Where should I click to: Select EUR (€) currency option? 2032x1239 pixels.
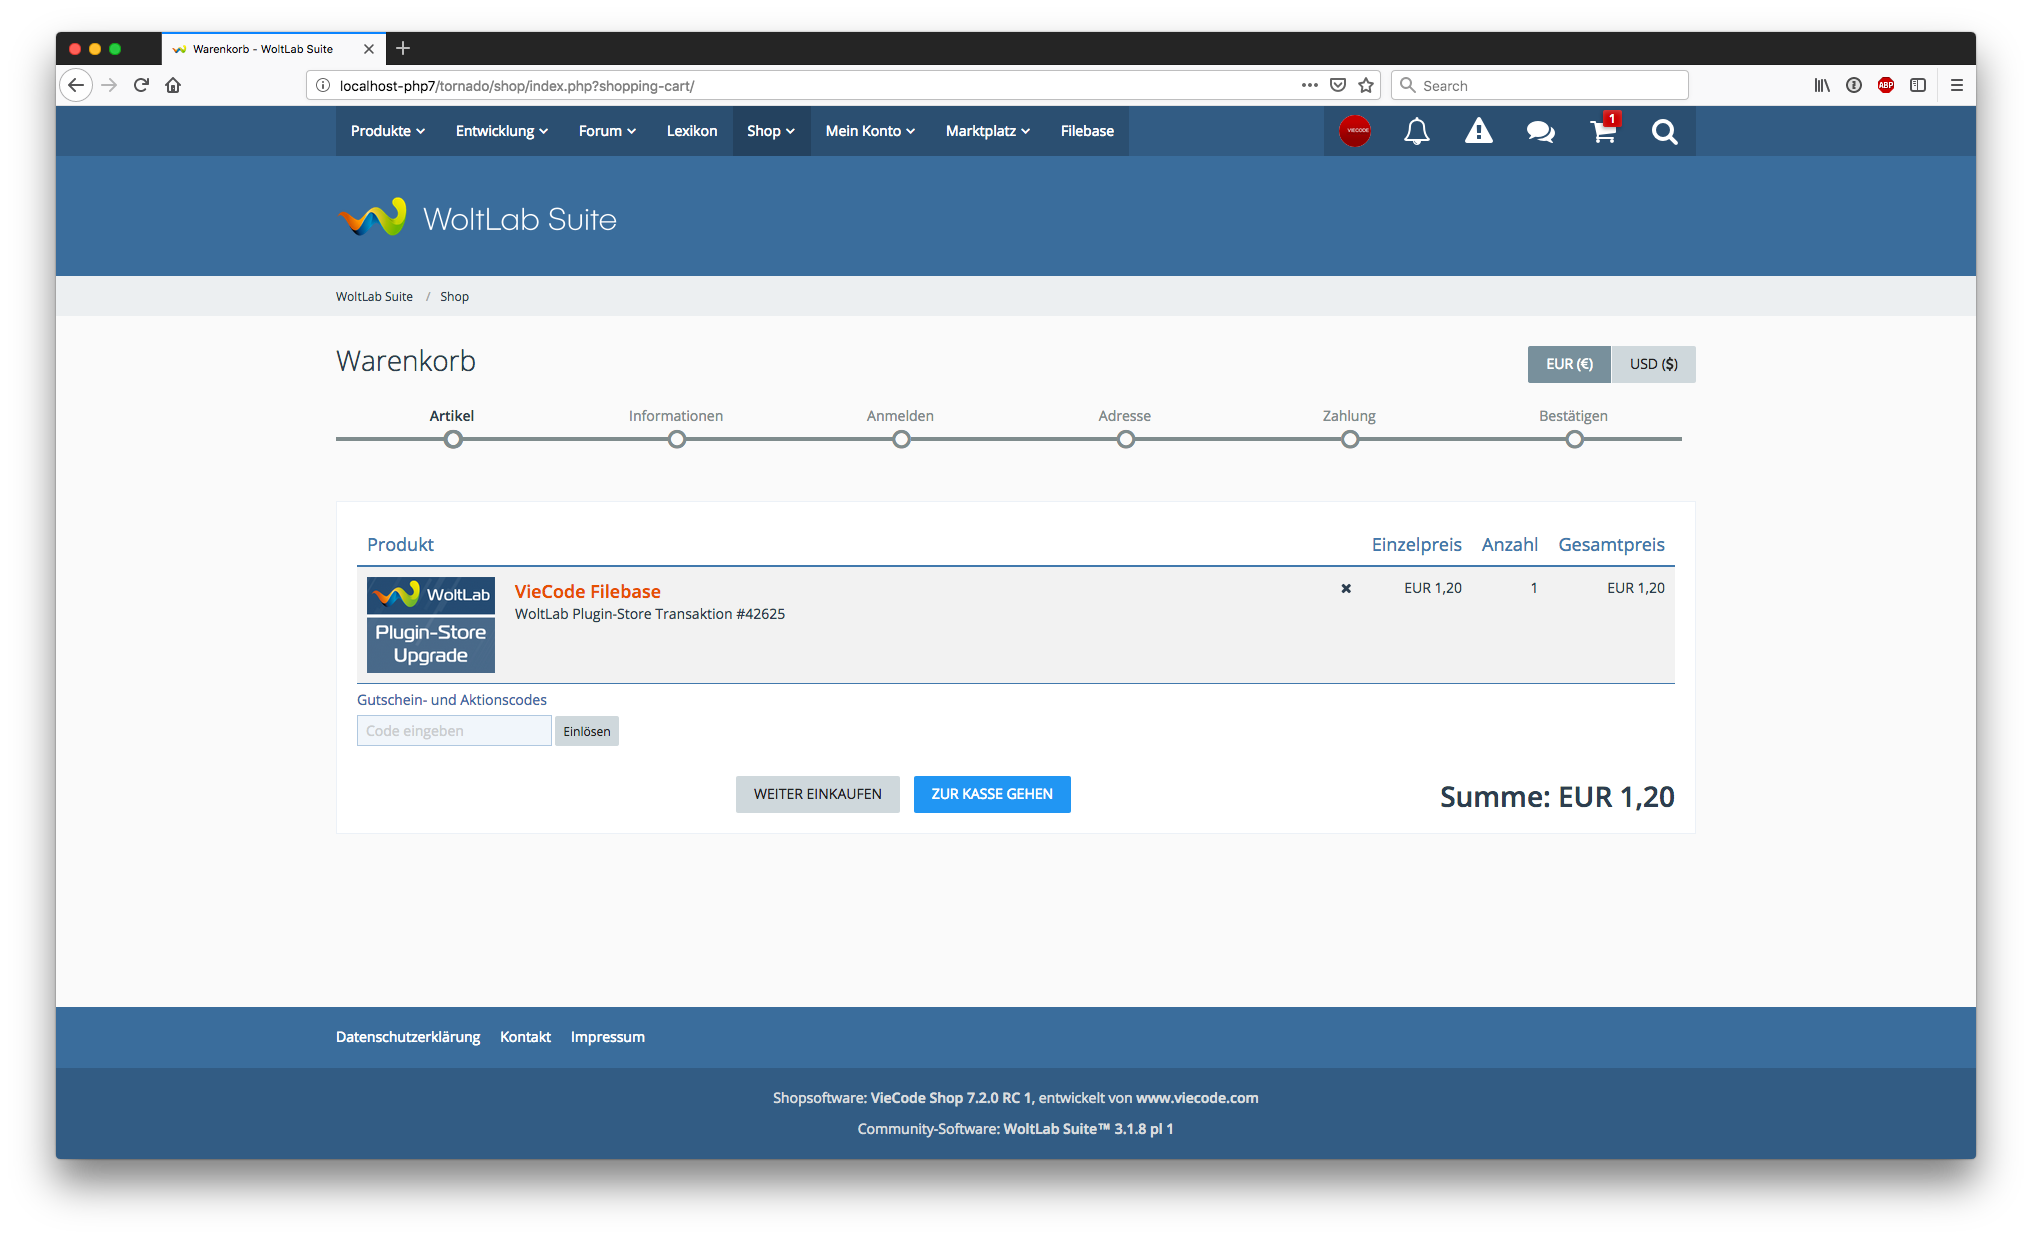point(1569,364)
